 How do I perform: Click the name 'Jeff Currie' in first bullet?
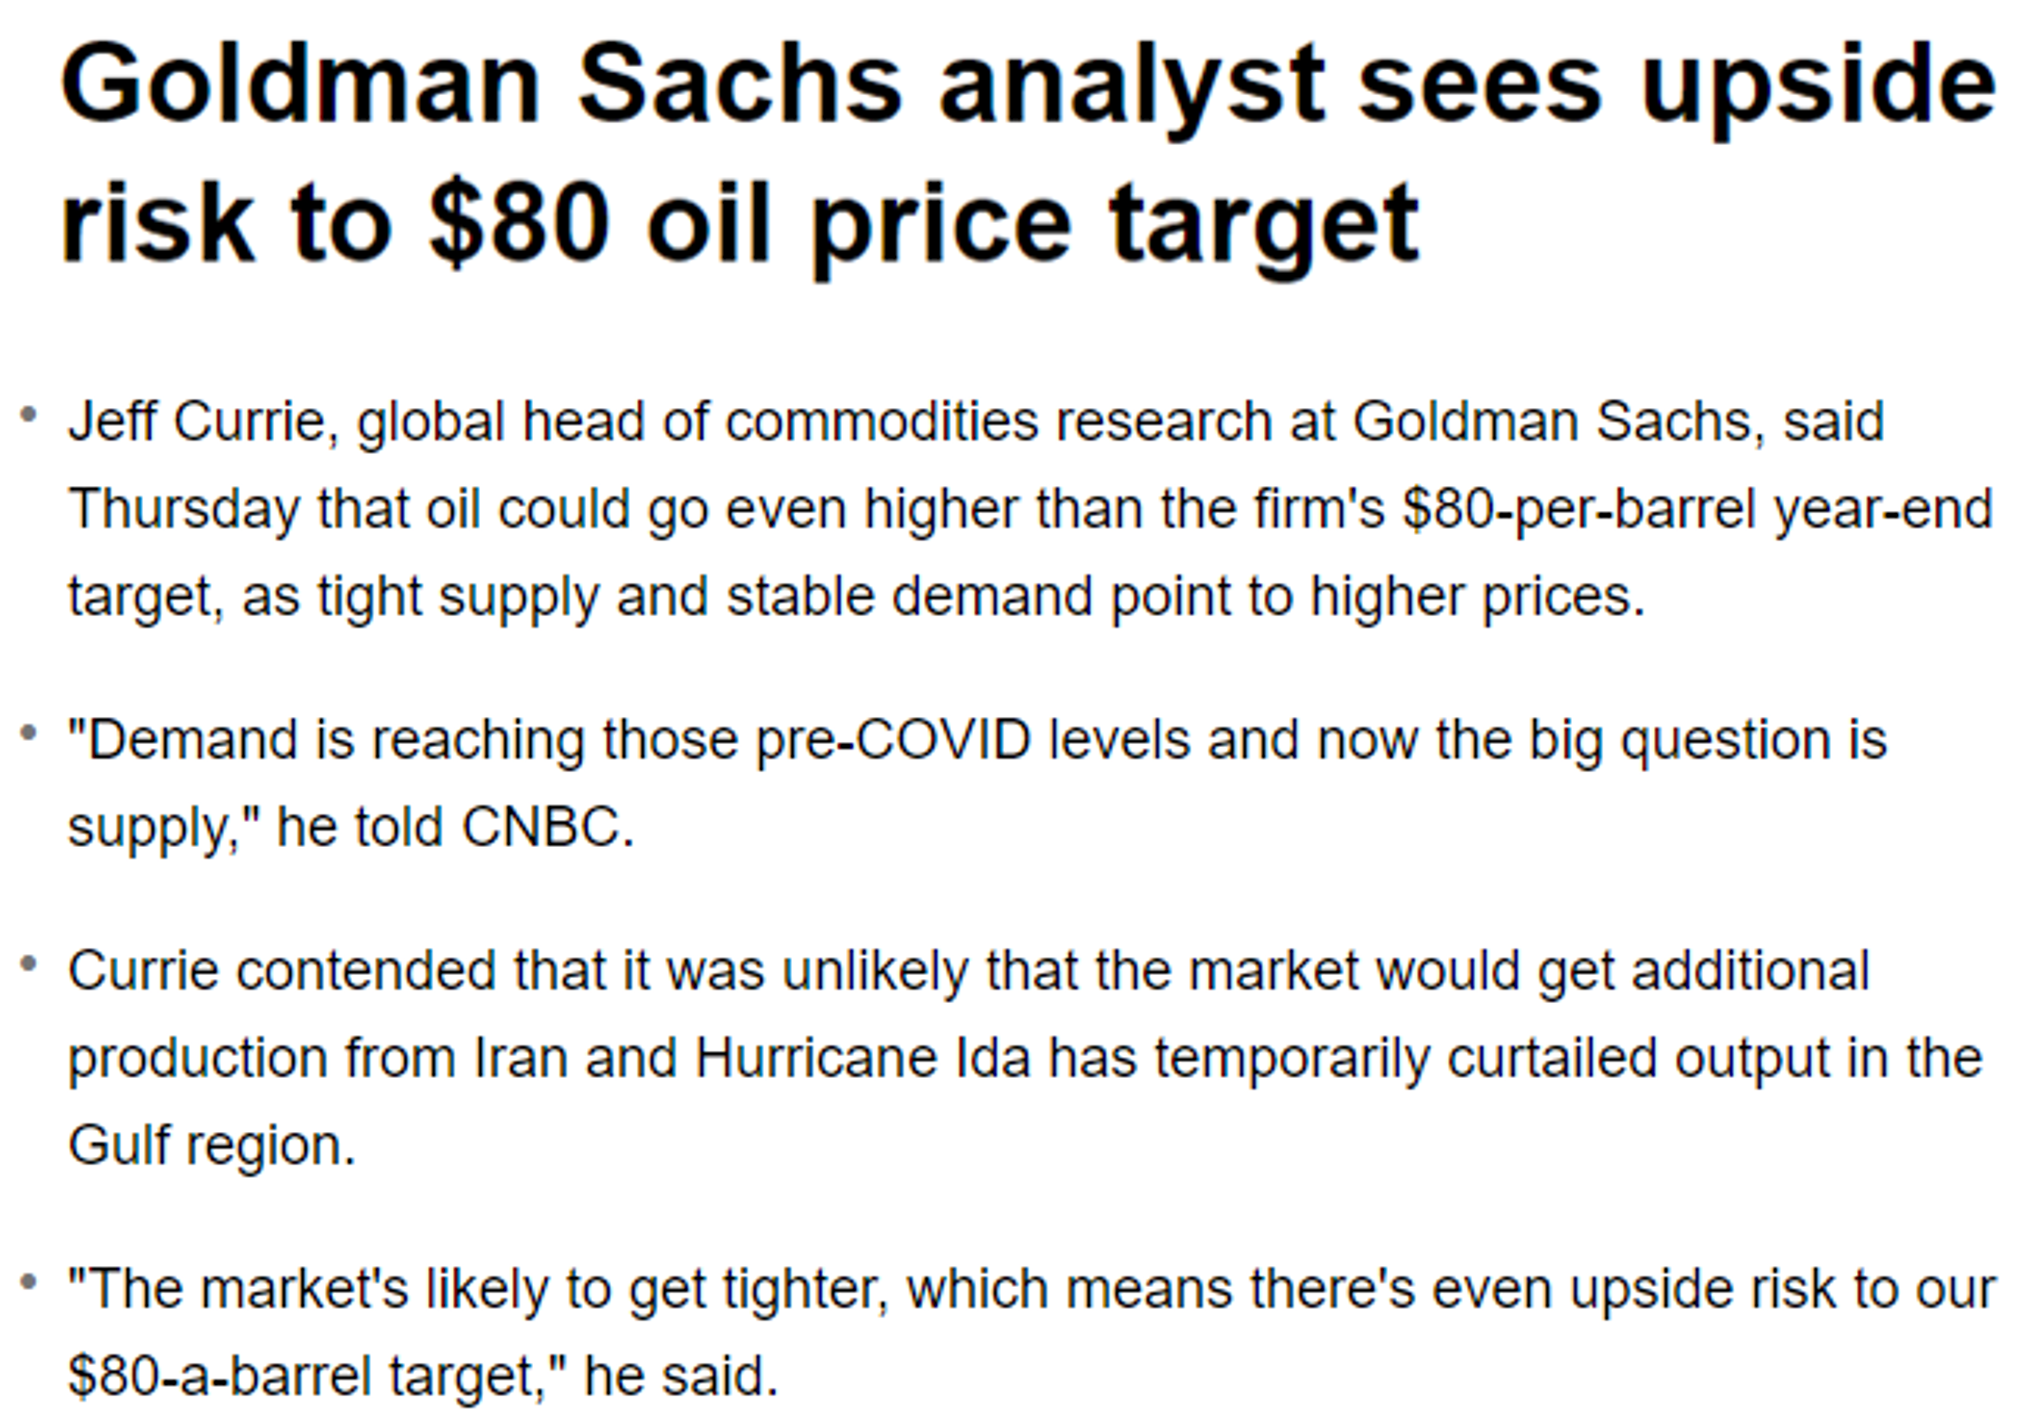click(x=197, y=421)
